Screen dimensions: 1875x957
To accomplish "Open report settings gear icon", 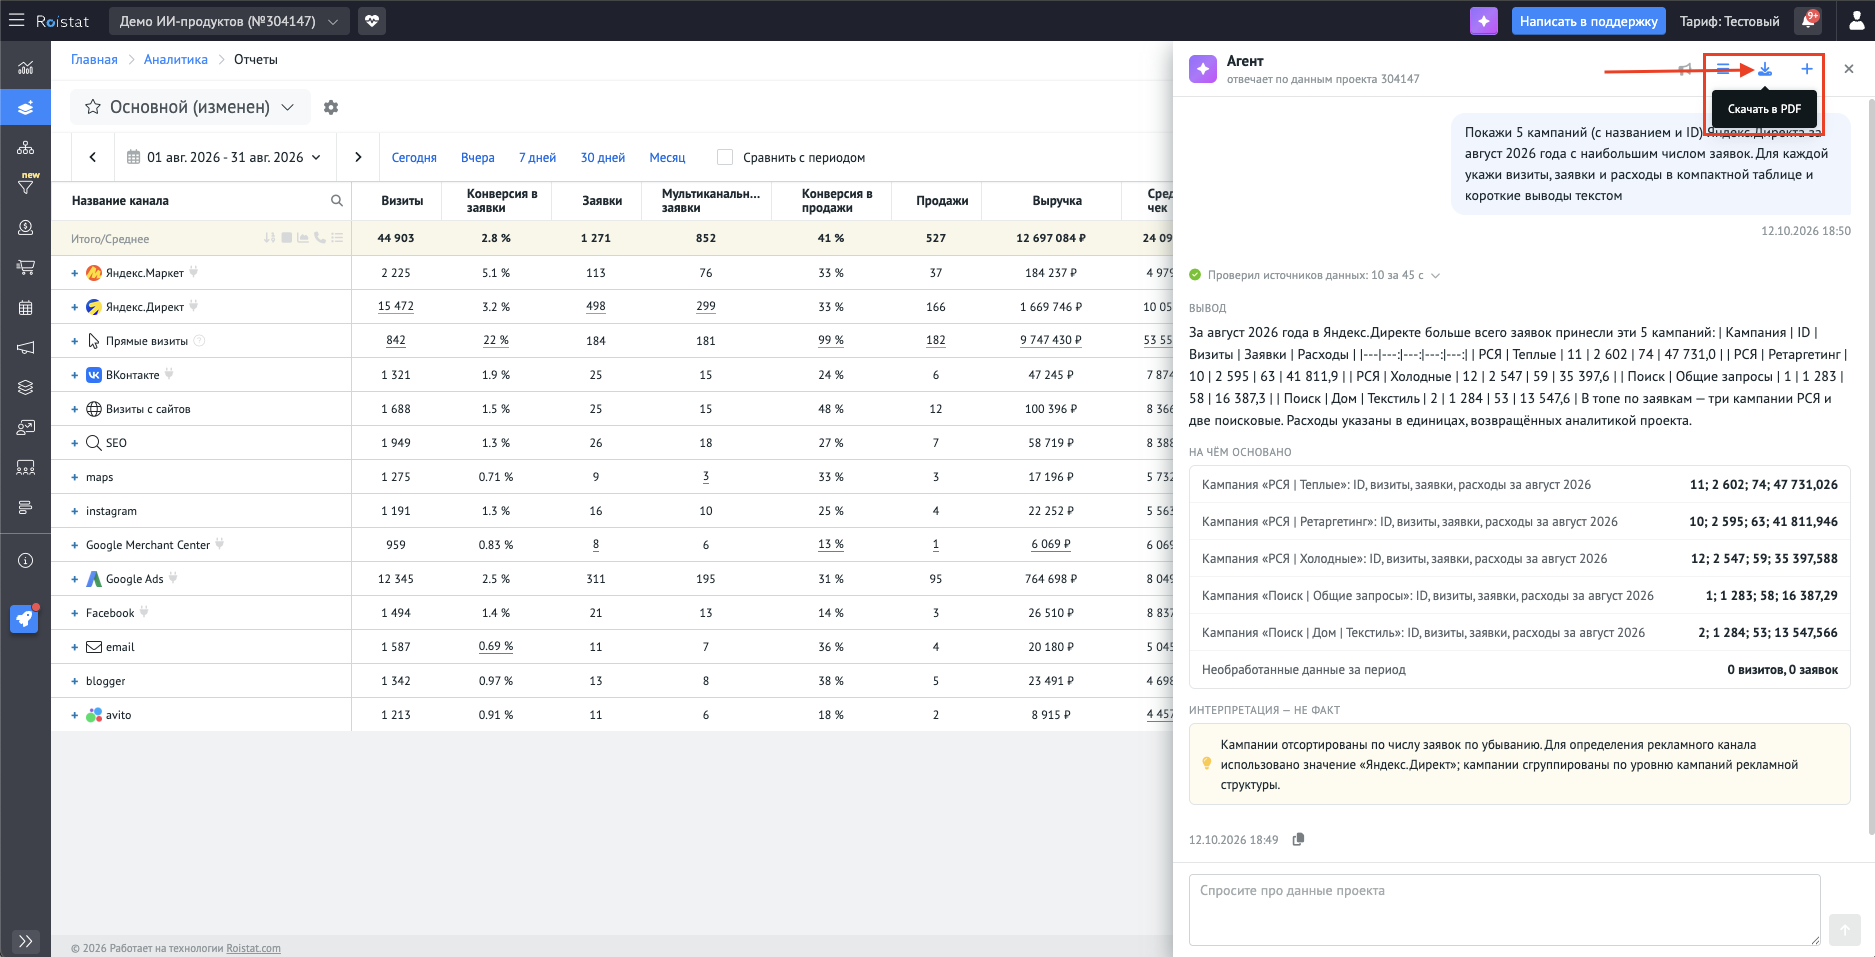I will 331,107.
